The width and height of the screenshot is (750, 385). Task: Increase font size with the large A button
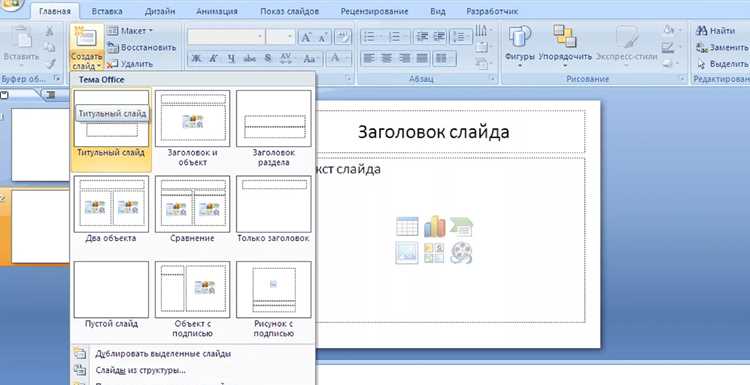(307, 37)
